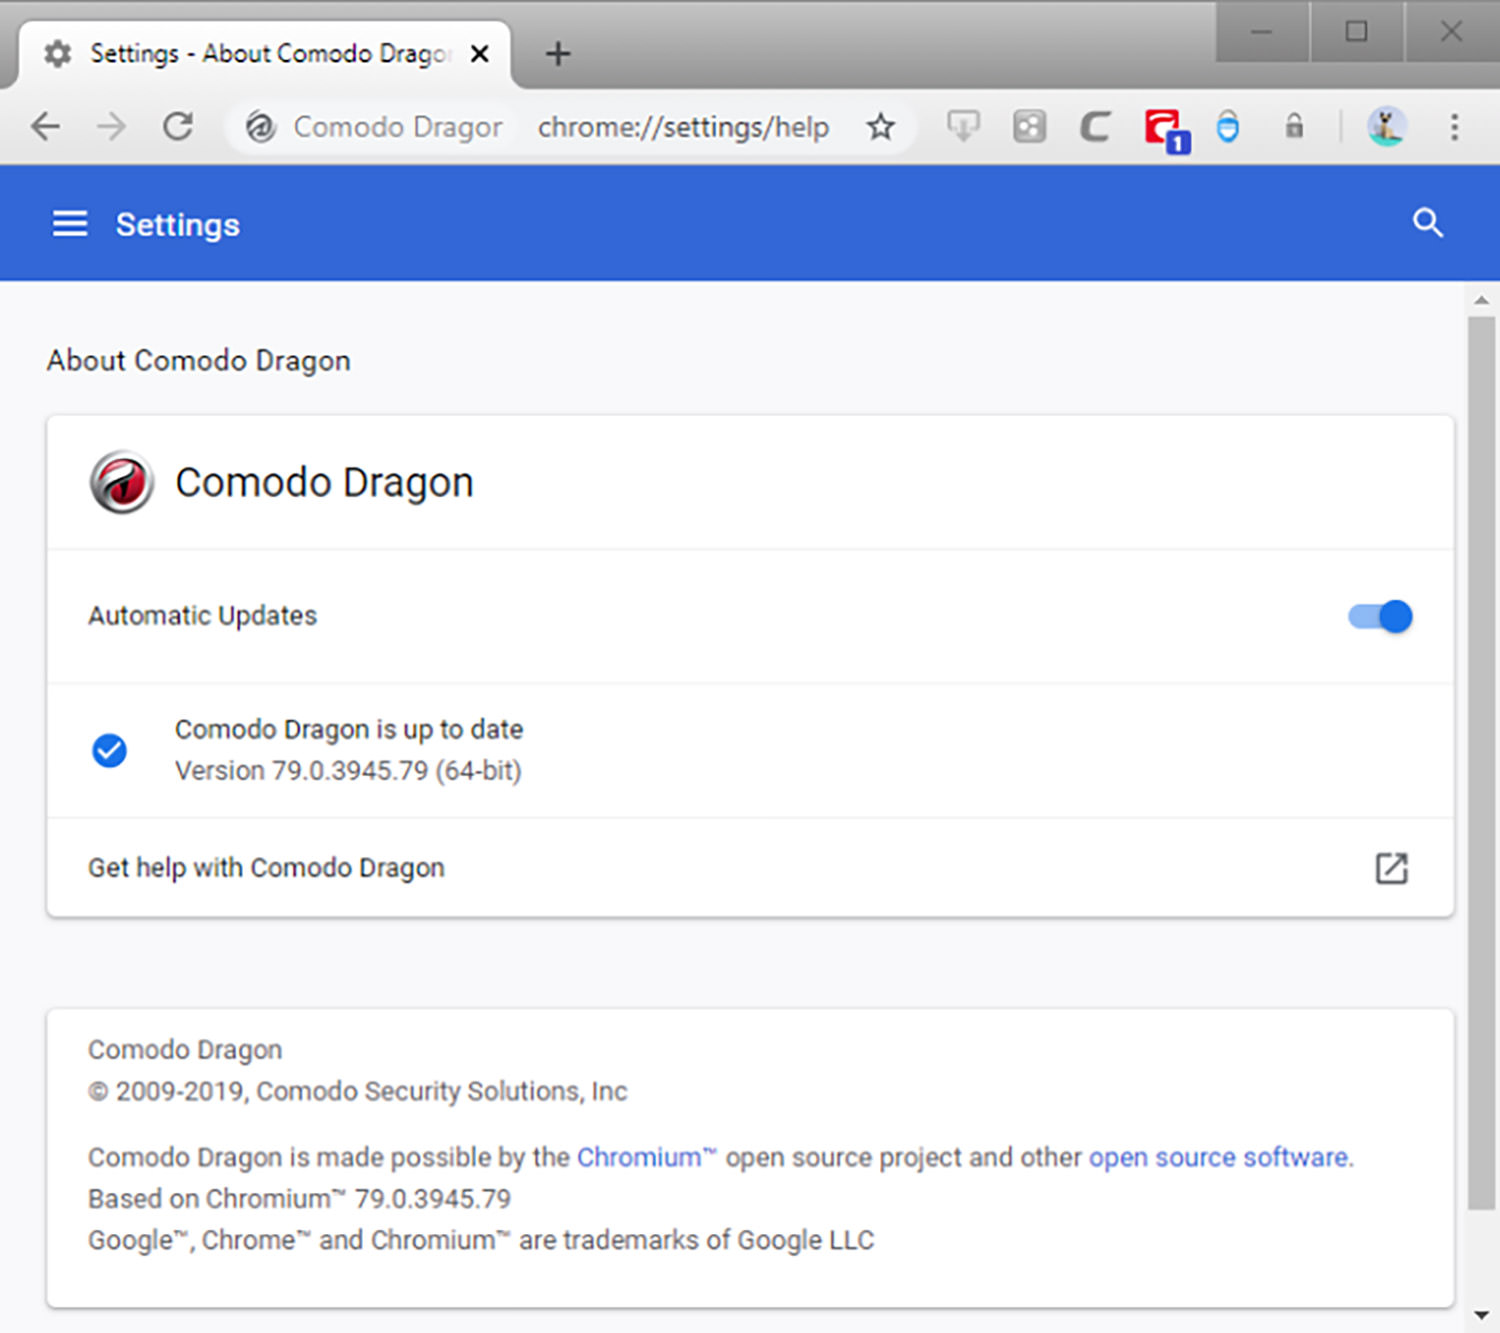Toggle the Automatic Updates switch

point(1380,616)
